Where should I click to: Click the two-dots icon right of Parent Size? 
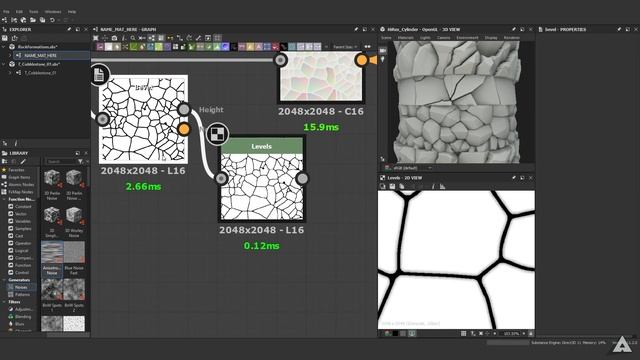(x=367, y=47)
